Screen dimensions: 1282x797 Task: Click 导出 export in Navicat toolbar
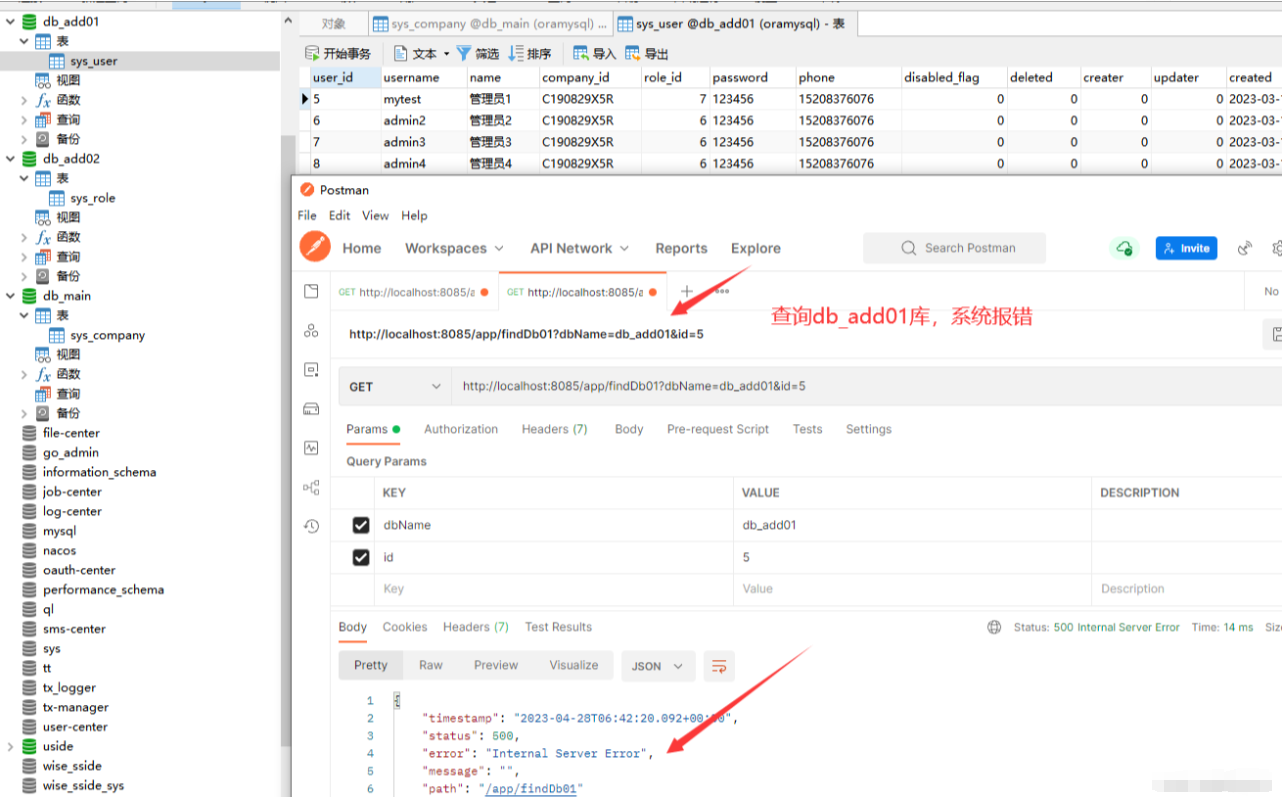pyautogui.click(x=646, y=53)
